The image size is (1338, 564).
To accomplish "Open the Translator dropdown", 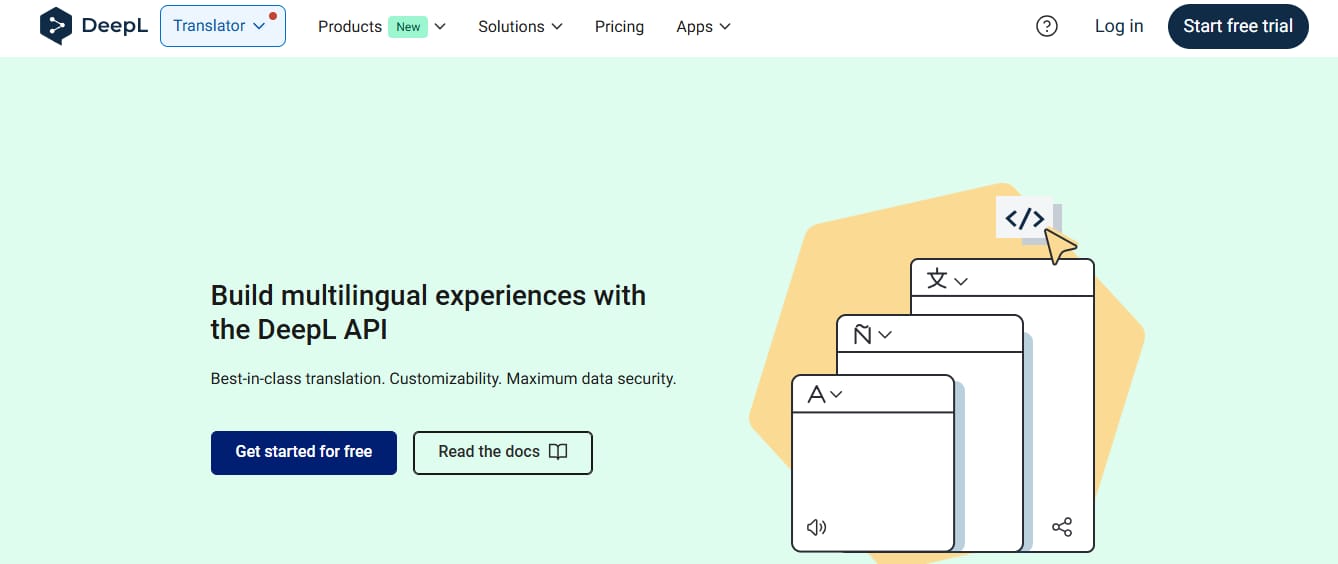I will pyautogui.click(x=222, y=26).
